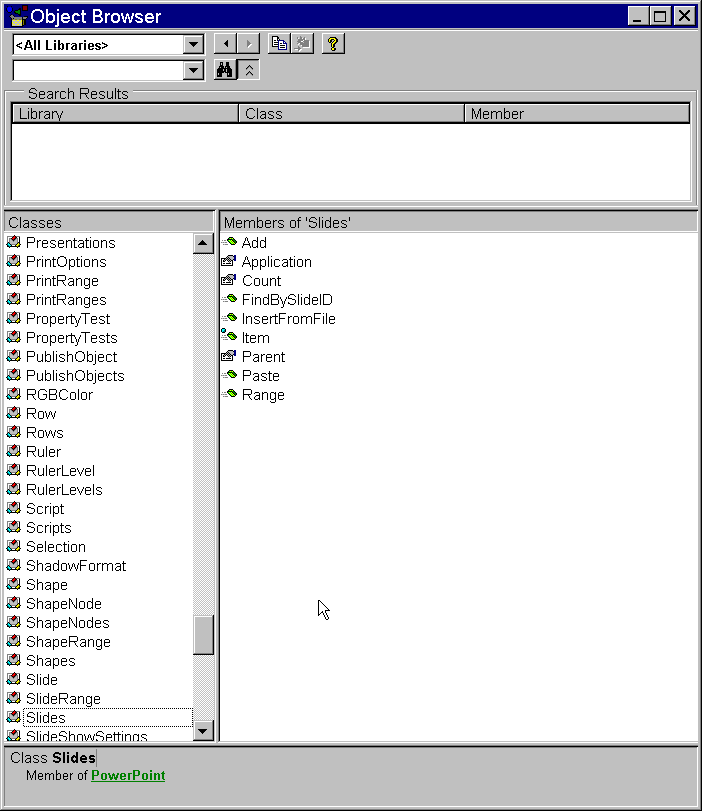Follow the PowerPoint library link
The image size is (702, 811).
point(128,775)
